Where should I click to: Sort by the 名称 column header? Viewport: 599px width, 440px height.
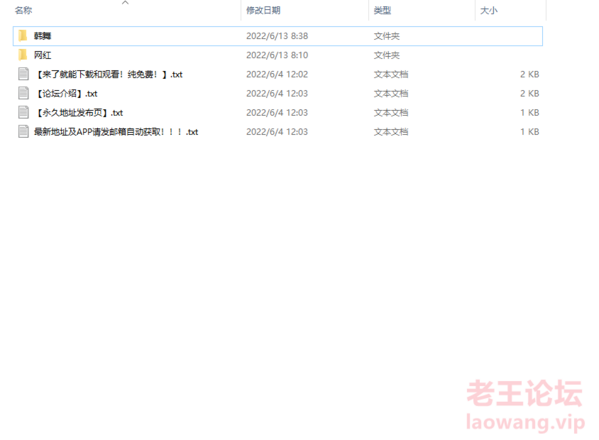(24, 10)
